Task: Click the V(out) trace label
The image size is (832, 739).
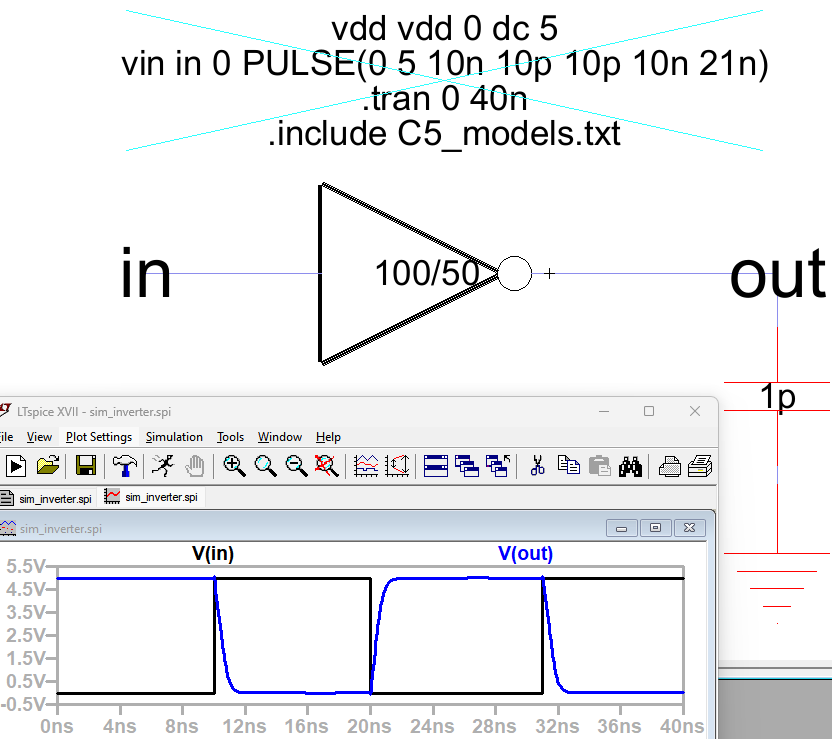Action: coord(525,554)
